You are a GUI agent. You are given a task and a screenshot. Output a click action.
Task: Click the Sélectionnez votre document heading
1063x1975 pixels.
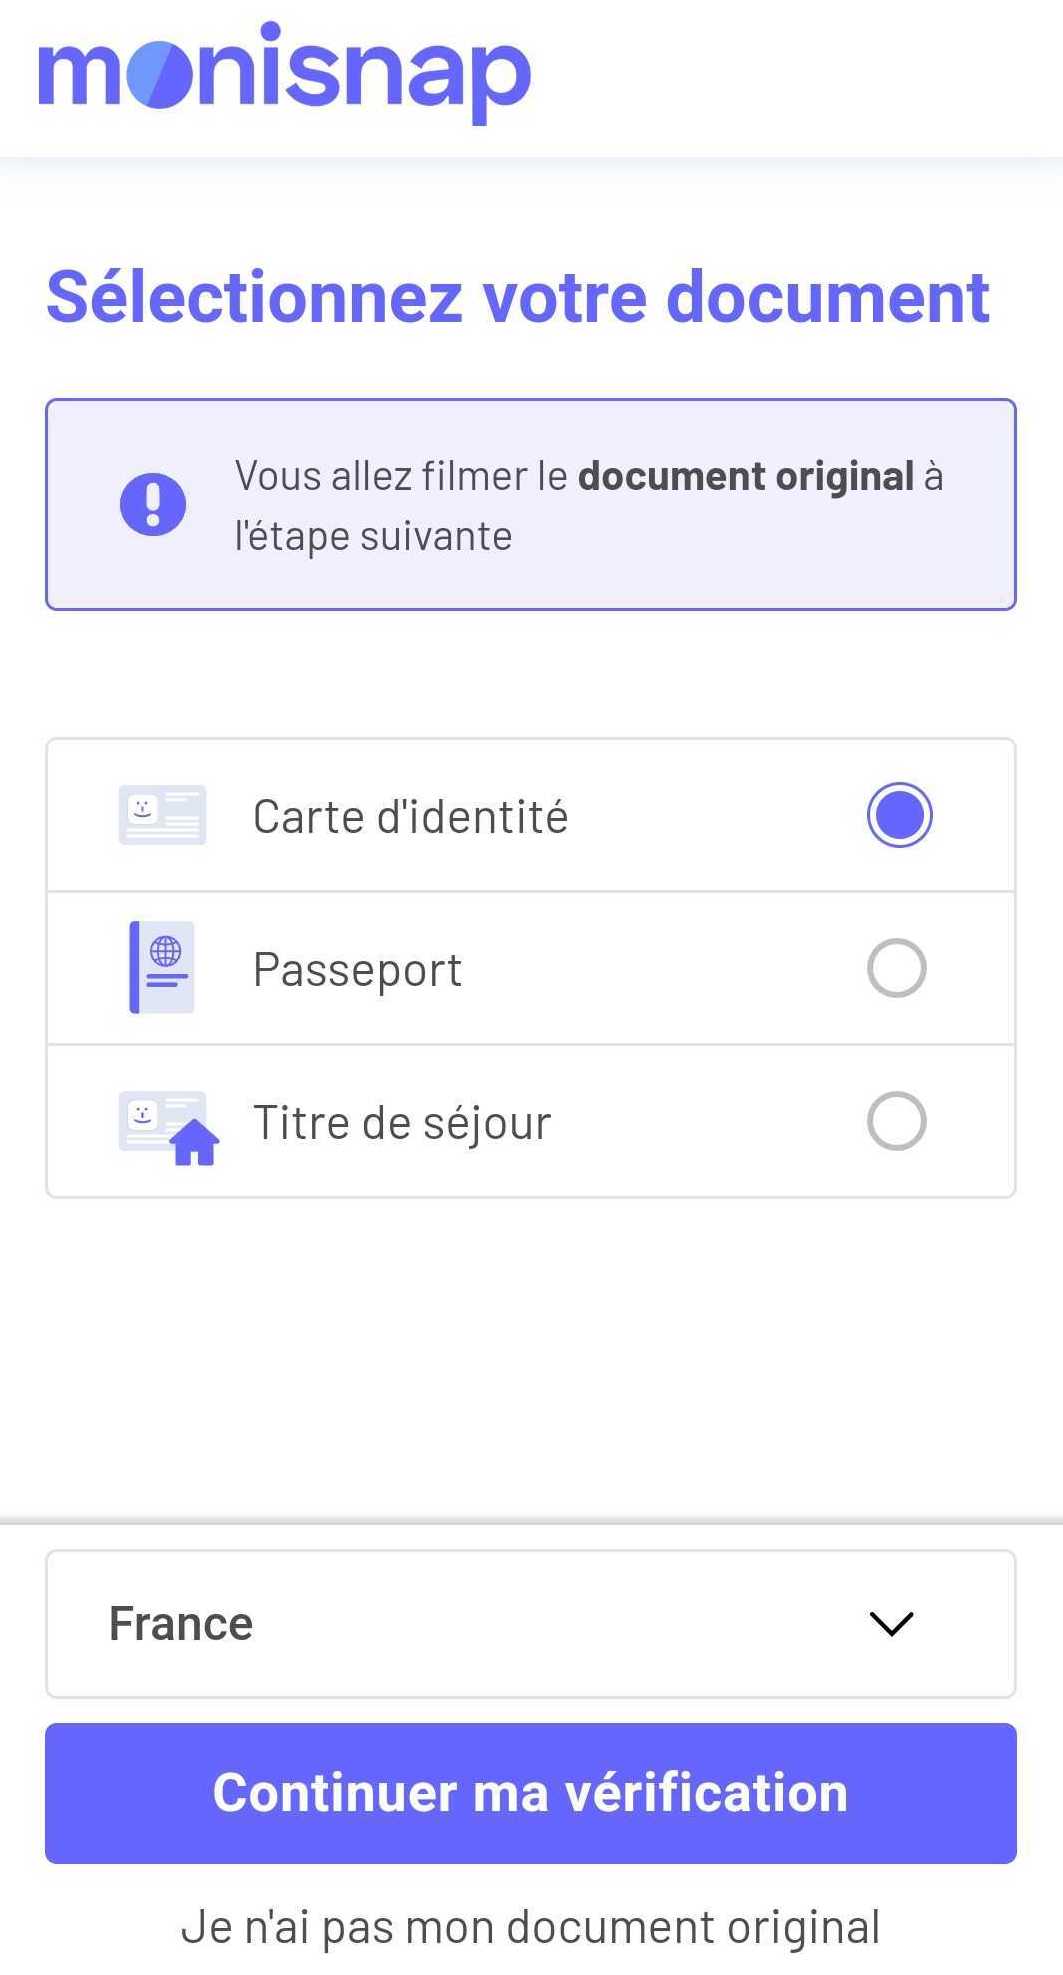coord(518,297)
